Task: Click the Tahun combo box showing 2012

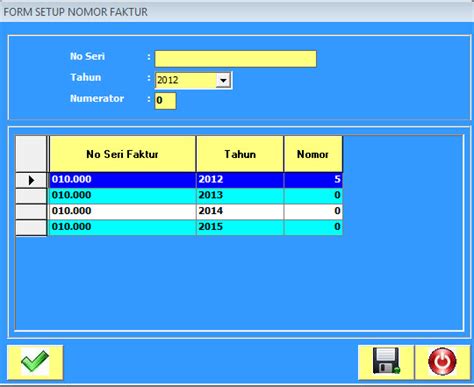Action: pyautogui.click(x=193, y=80)
